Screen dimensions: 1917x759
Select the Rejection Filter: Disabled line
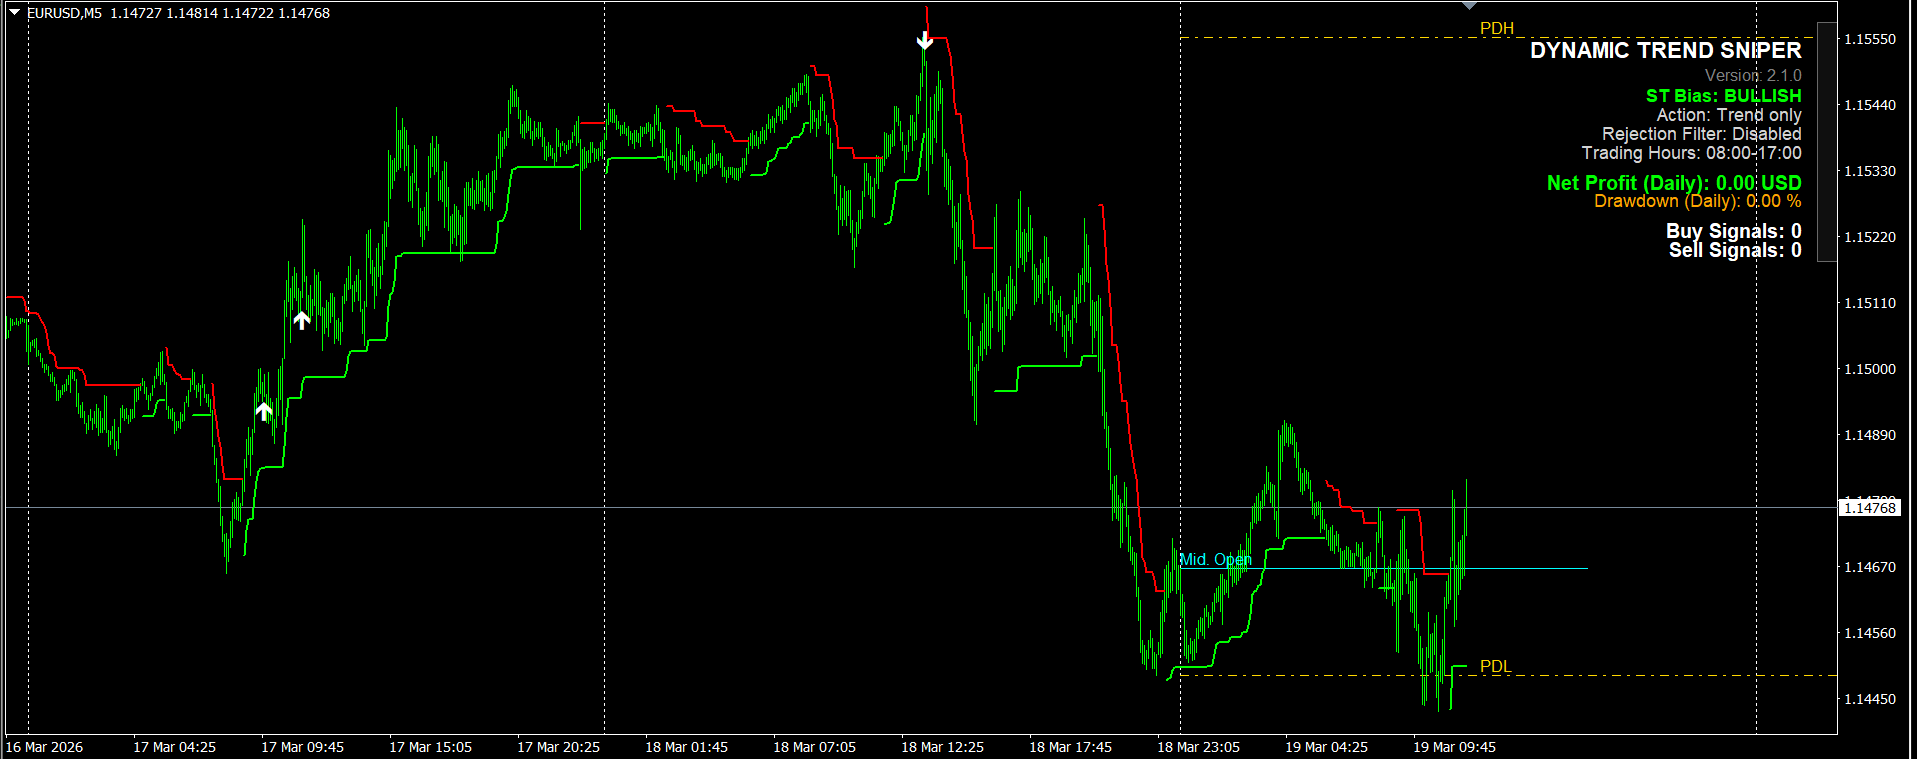1701,133
